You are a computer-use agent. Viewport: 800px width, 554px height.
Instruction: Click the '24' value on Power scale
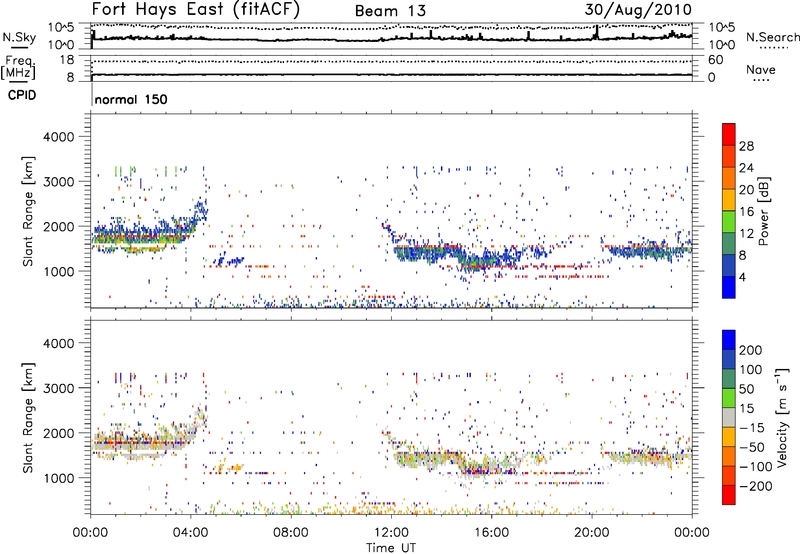[746, 168]
